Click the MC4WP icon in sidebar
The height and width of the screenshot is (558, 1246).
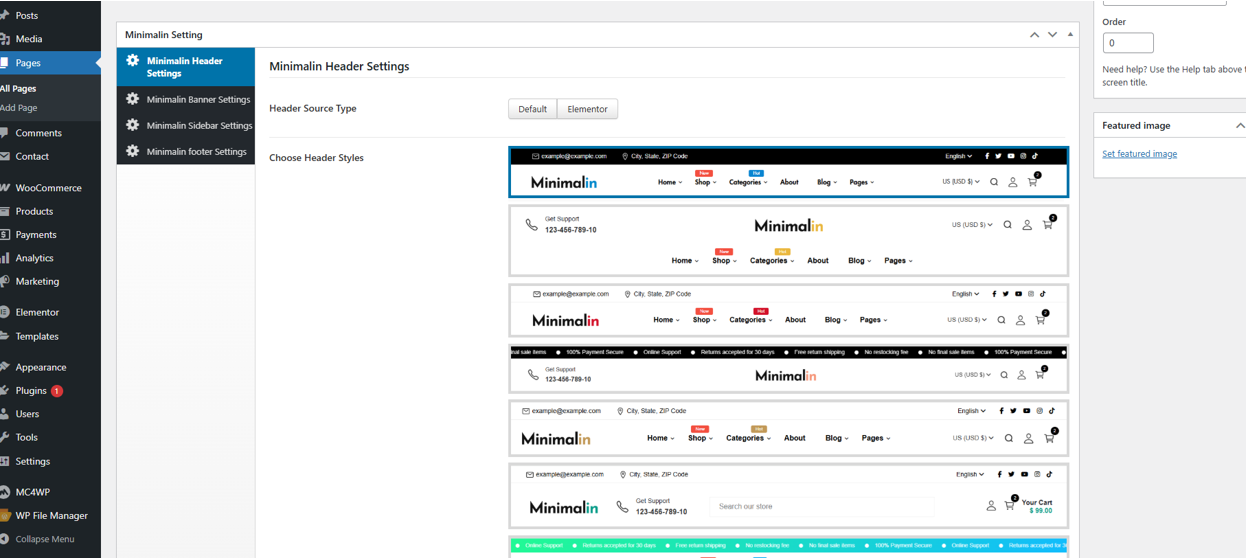point(4,492)
